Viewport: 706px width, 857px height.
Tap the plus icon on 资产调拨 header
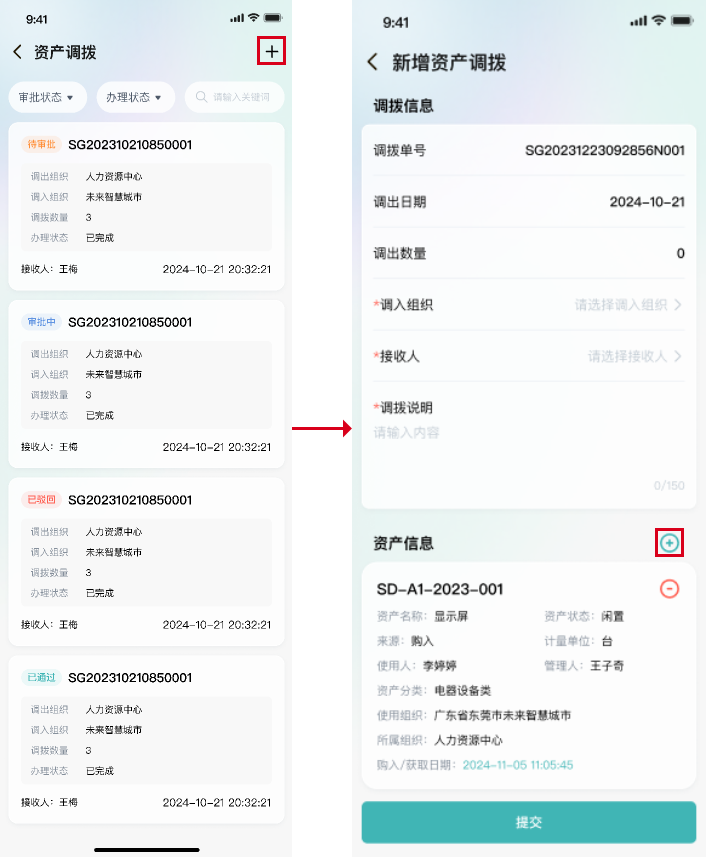point(272,51)
